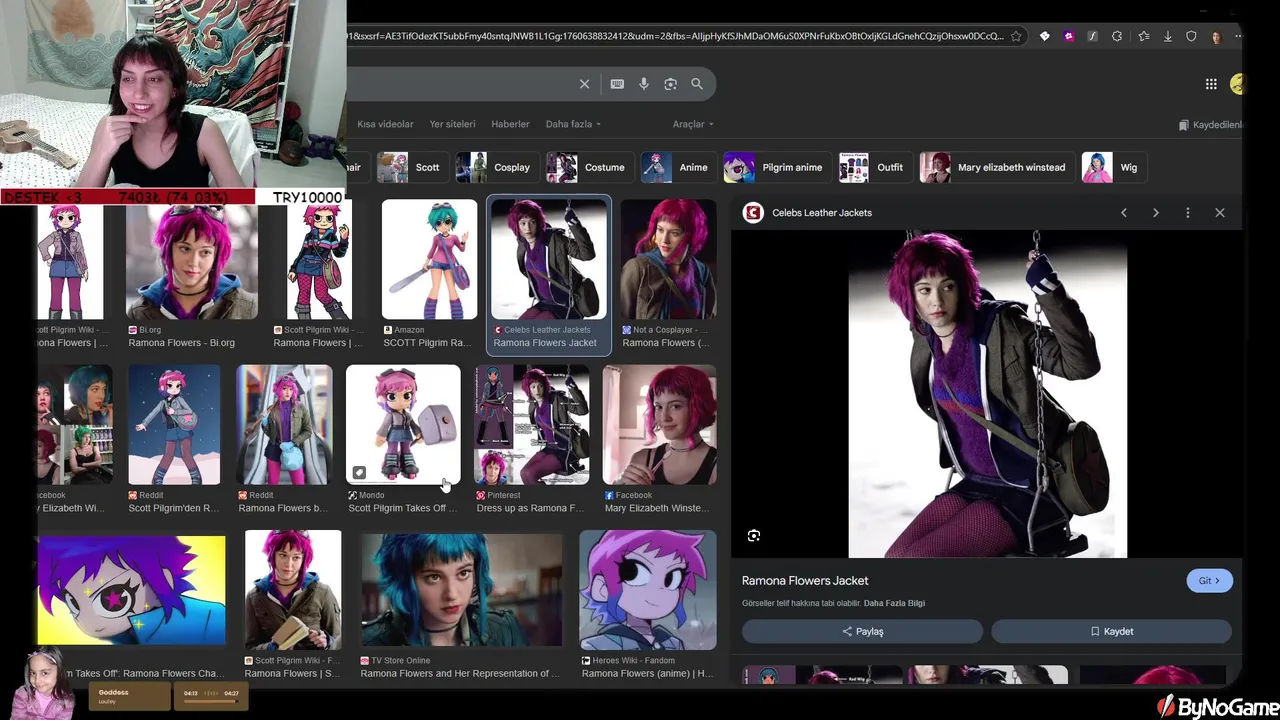1280x720 pixels.
Task: Save image with the Kaydet button
Action: (1111, 631)
